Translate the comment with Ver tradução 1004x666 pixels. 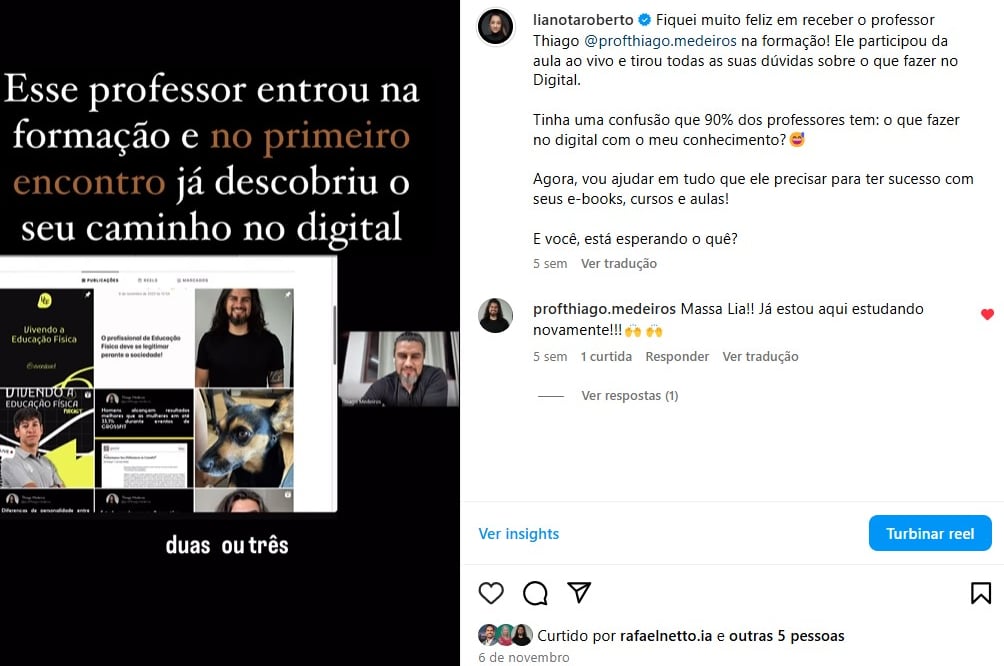[760, 357]
